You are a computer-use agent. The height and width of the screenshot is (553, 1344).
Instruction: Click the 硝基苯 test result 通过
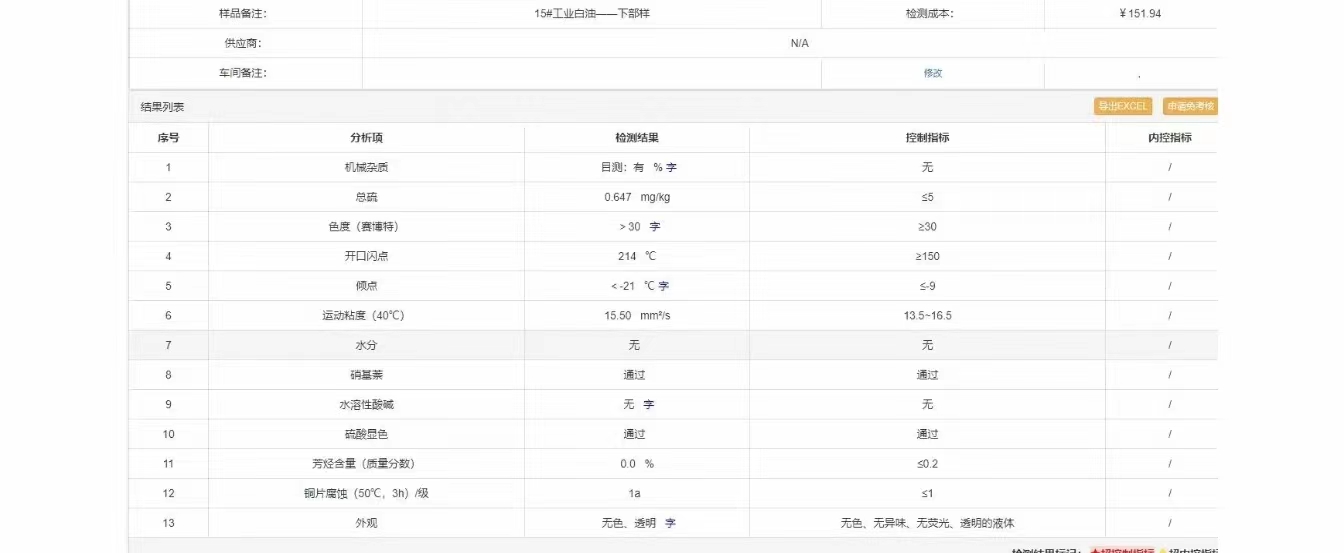[x=635, y=375]
